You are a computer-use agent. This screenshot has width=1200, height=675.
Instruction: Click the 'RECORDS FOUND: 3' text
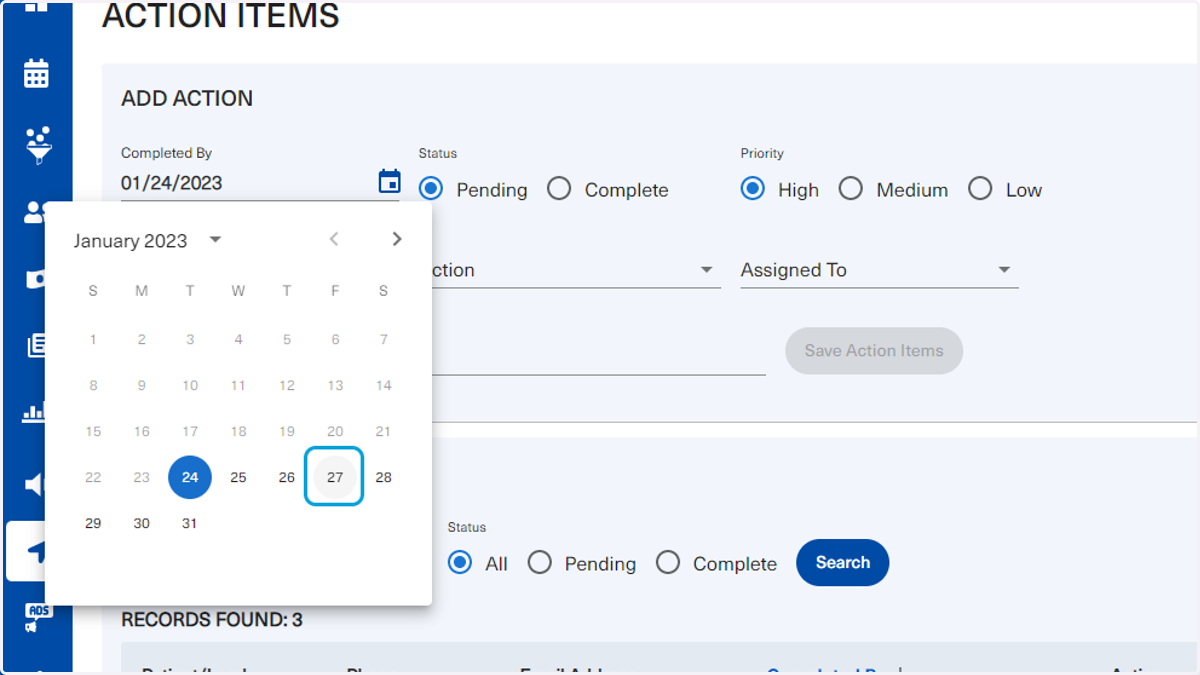click(x=212, y=620)
